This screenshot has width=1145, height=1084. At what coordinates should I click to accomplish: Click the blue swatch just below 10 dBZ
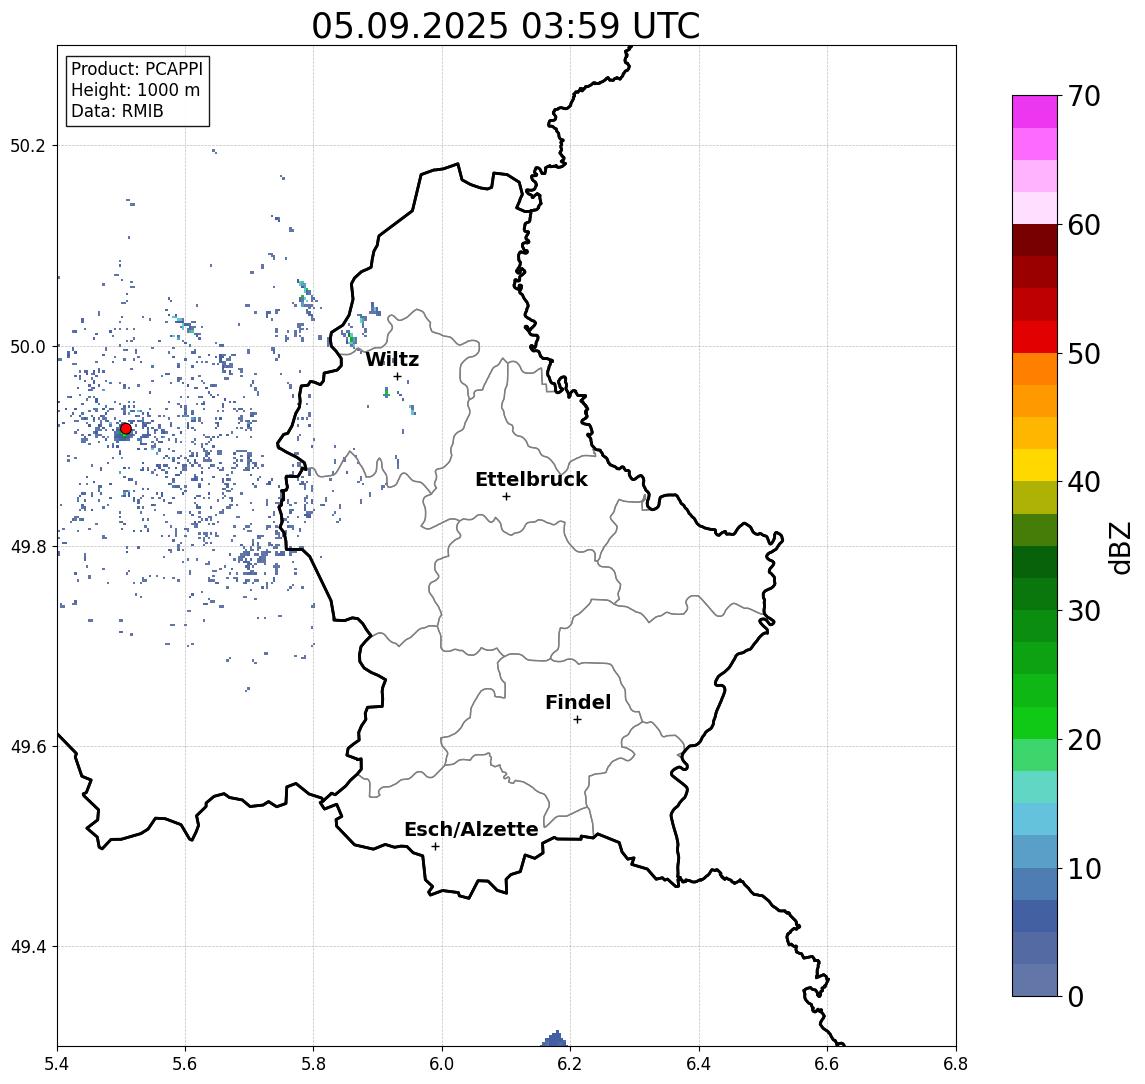pyautogui.click(x=1035, y=884)
